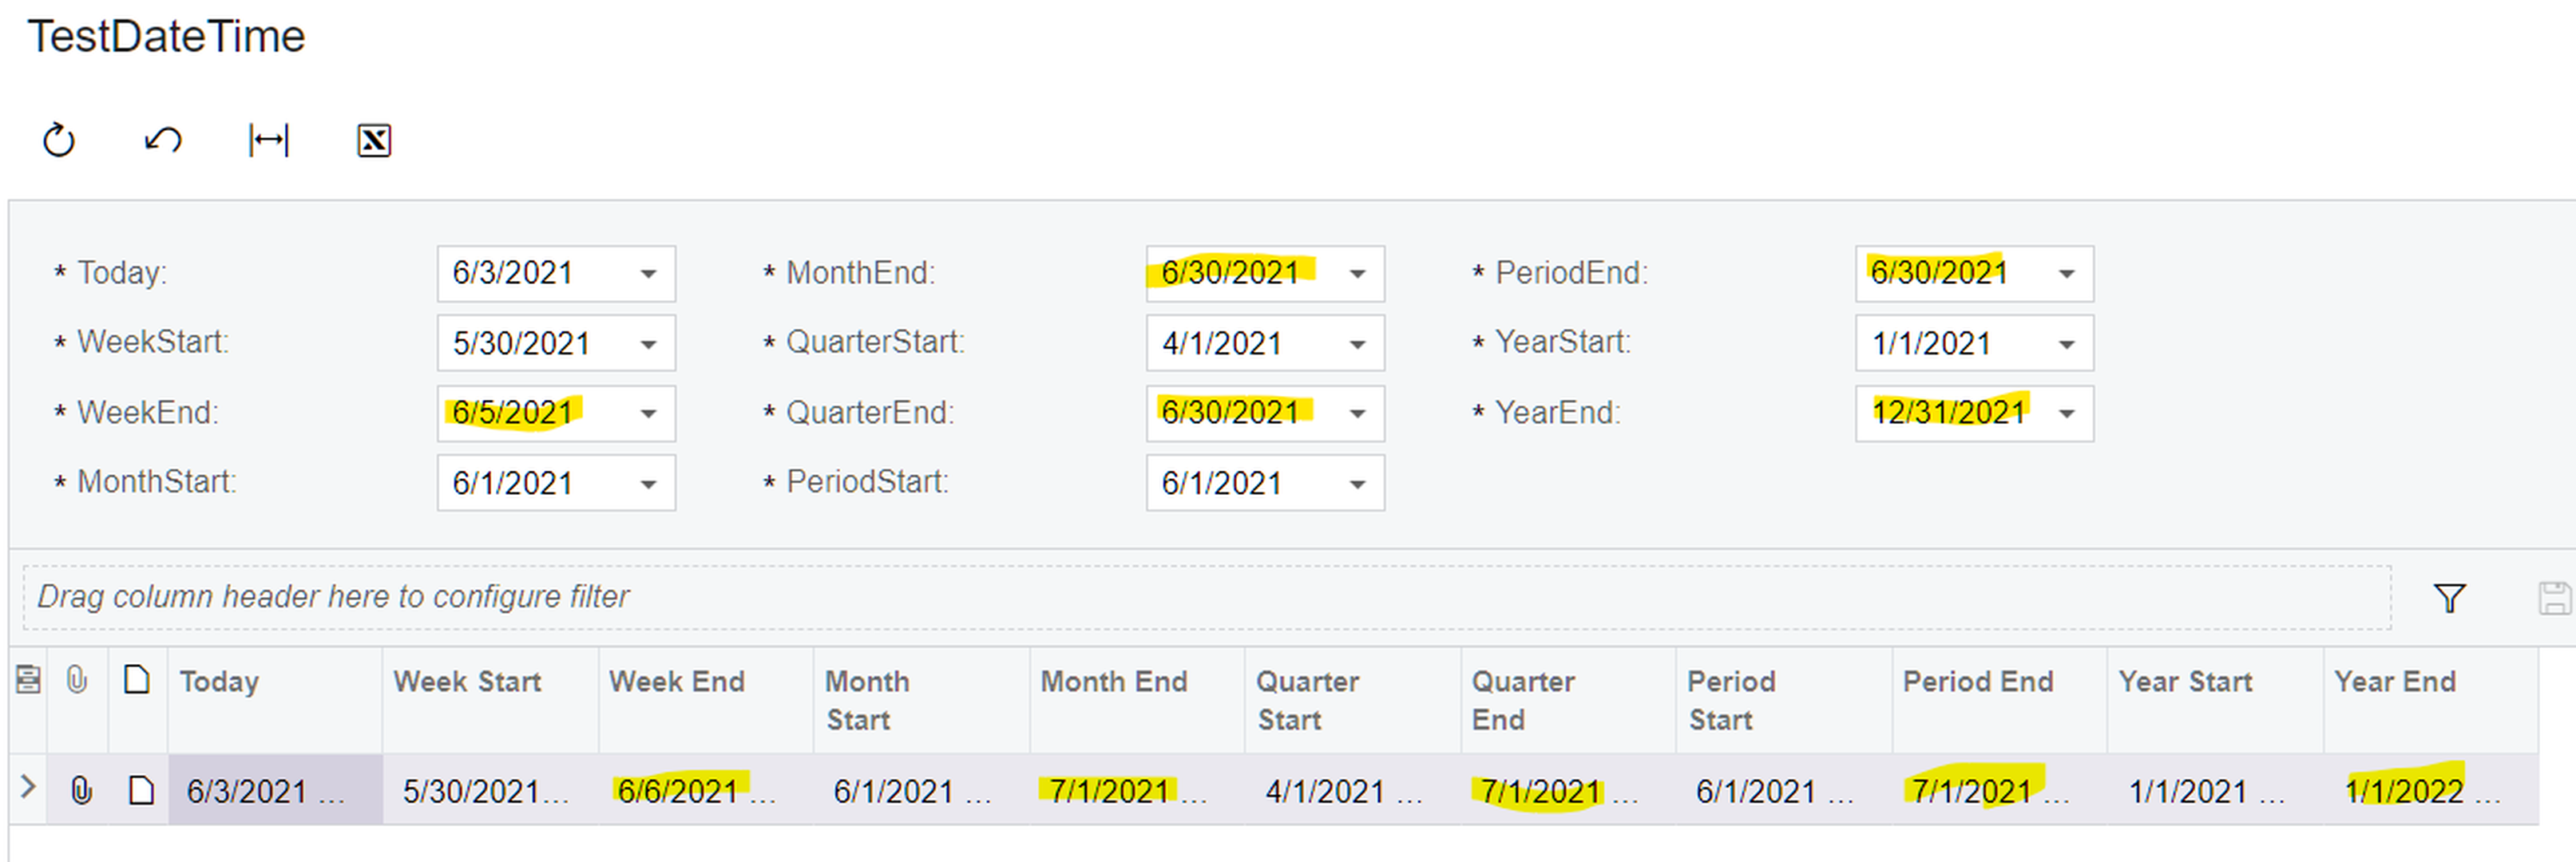Click the save filter disk icon
Image resolution: width=2576 pixels, height=862 pixels.
(2554, 598)
